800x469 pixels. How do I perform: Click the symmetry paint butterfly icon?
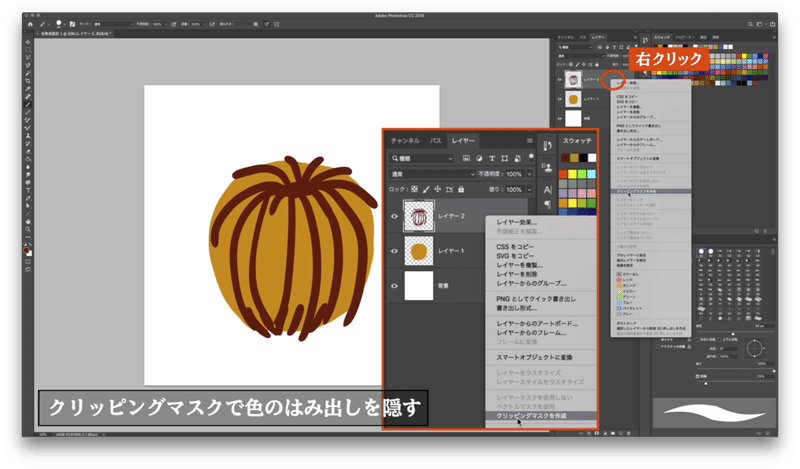277,24
